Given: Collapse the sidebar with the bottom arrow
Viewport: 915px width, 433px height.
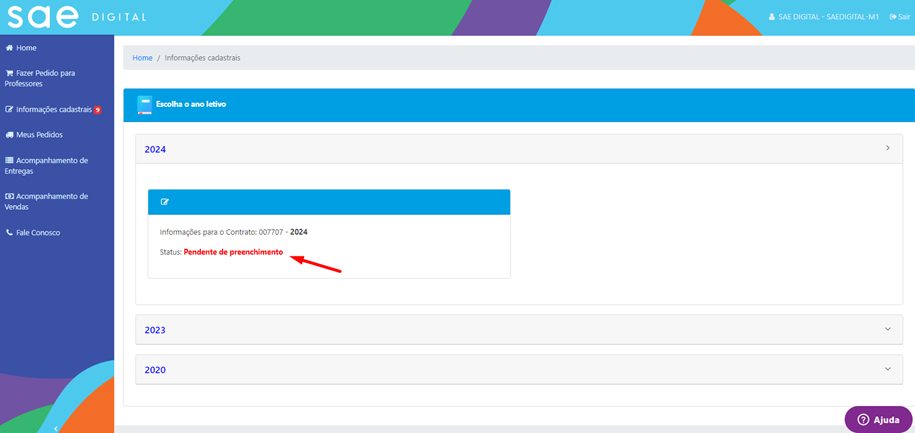Looking at the screenshot, I should pos(56,428).
